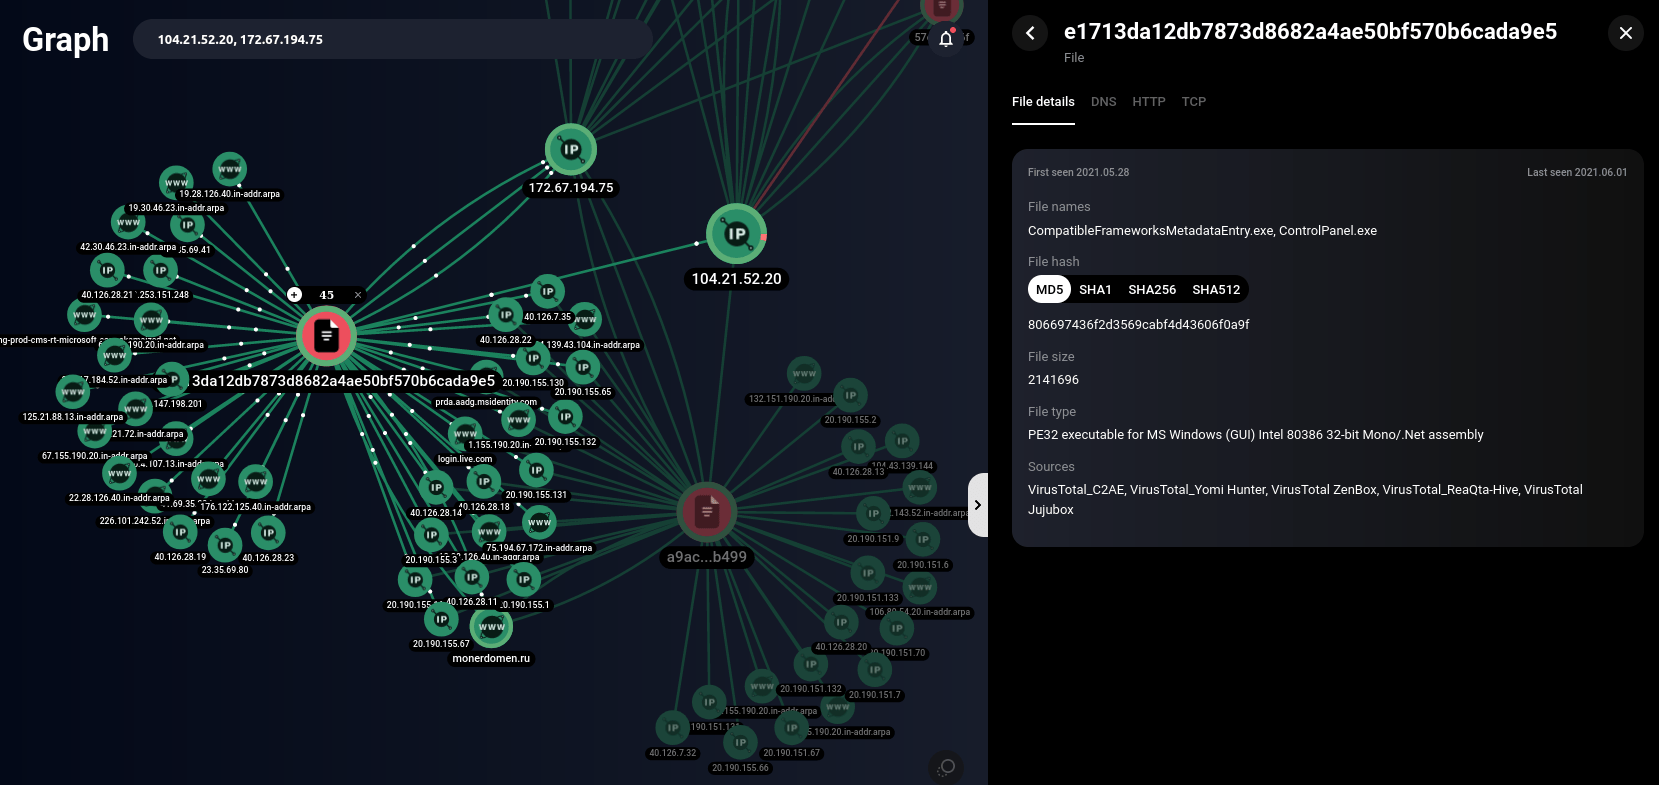Click the file names CompatibleFrameworksMetadataEntry.exe text

(1150, 231)
